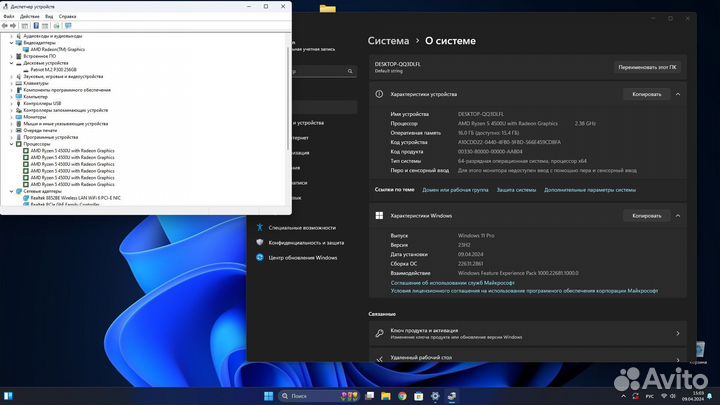Show hidden tray icons chevron
The image size is (720, 405).
coord(623,396)
